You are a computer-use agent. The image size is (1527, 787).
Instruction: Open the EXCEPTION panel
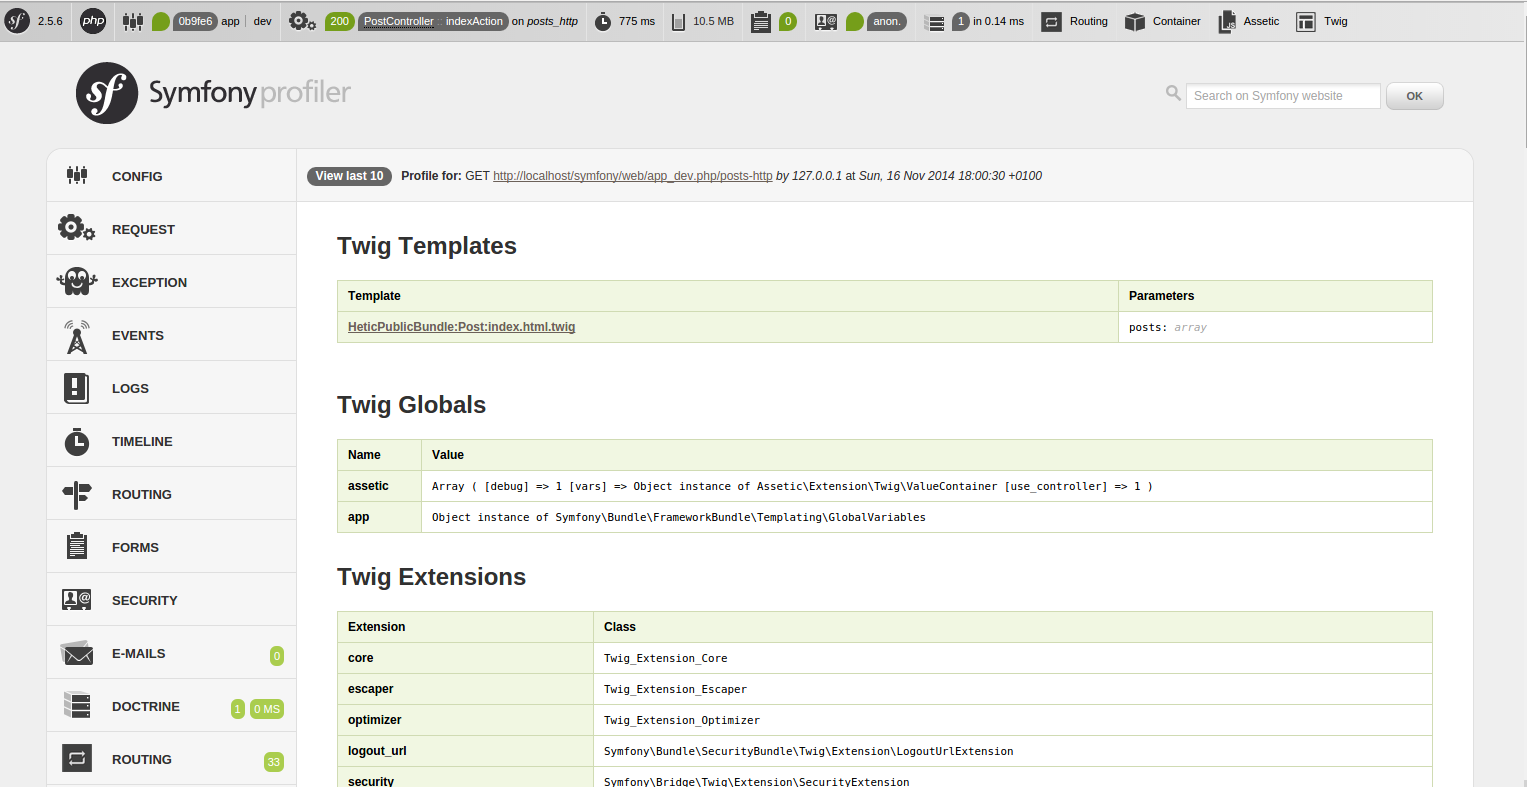[x=171, y=282]
